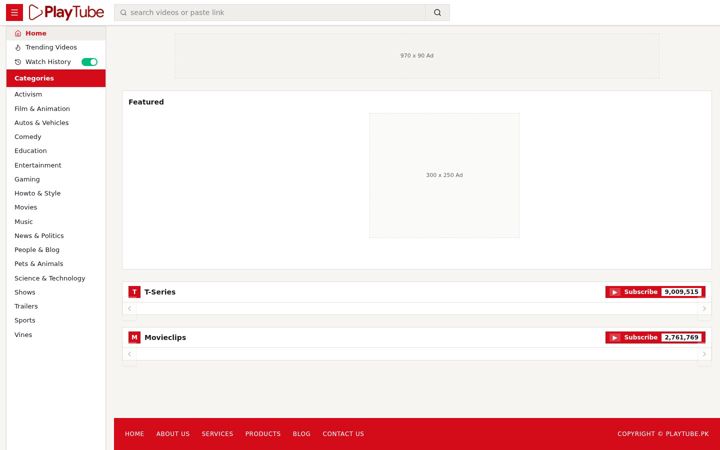
Task: Click the COPYRIGHT © PLAYTUBE.PK text
Action: tap(663, 434)
